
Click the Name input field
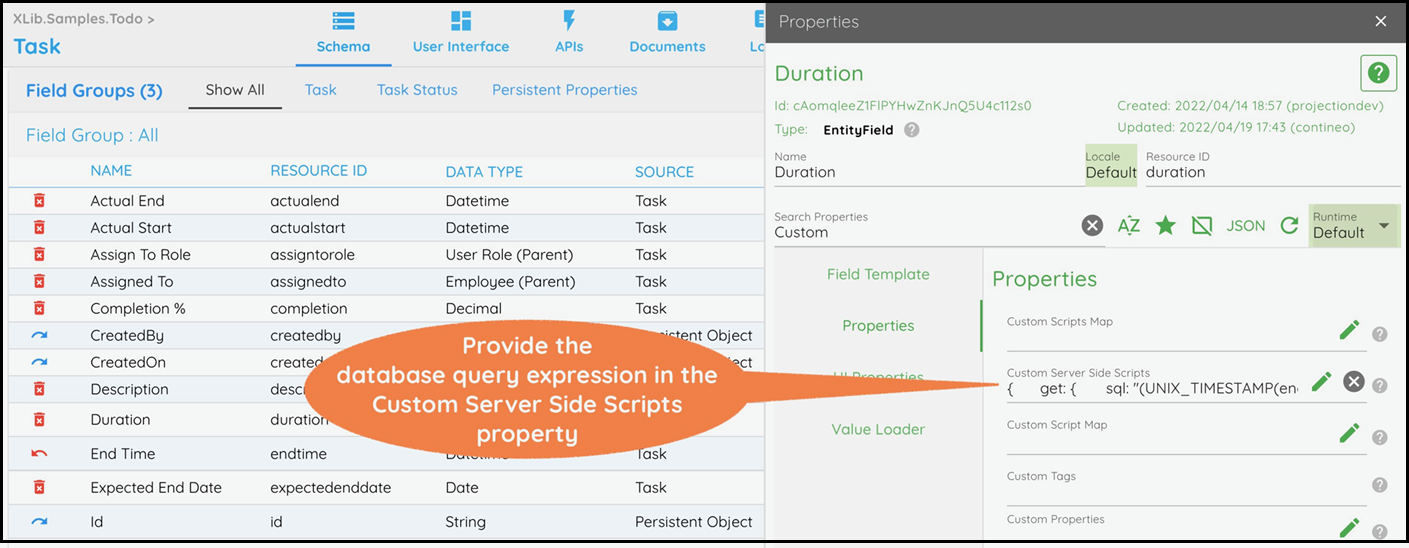[924, 172]
